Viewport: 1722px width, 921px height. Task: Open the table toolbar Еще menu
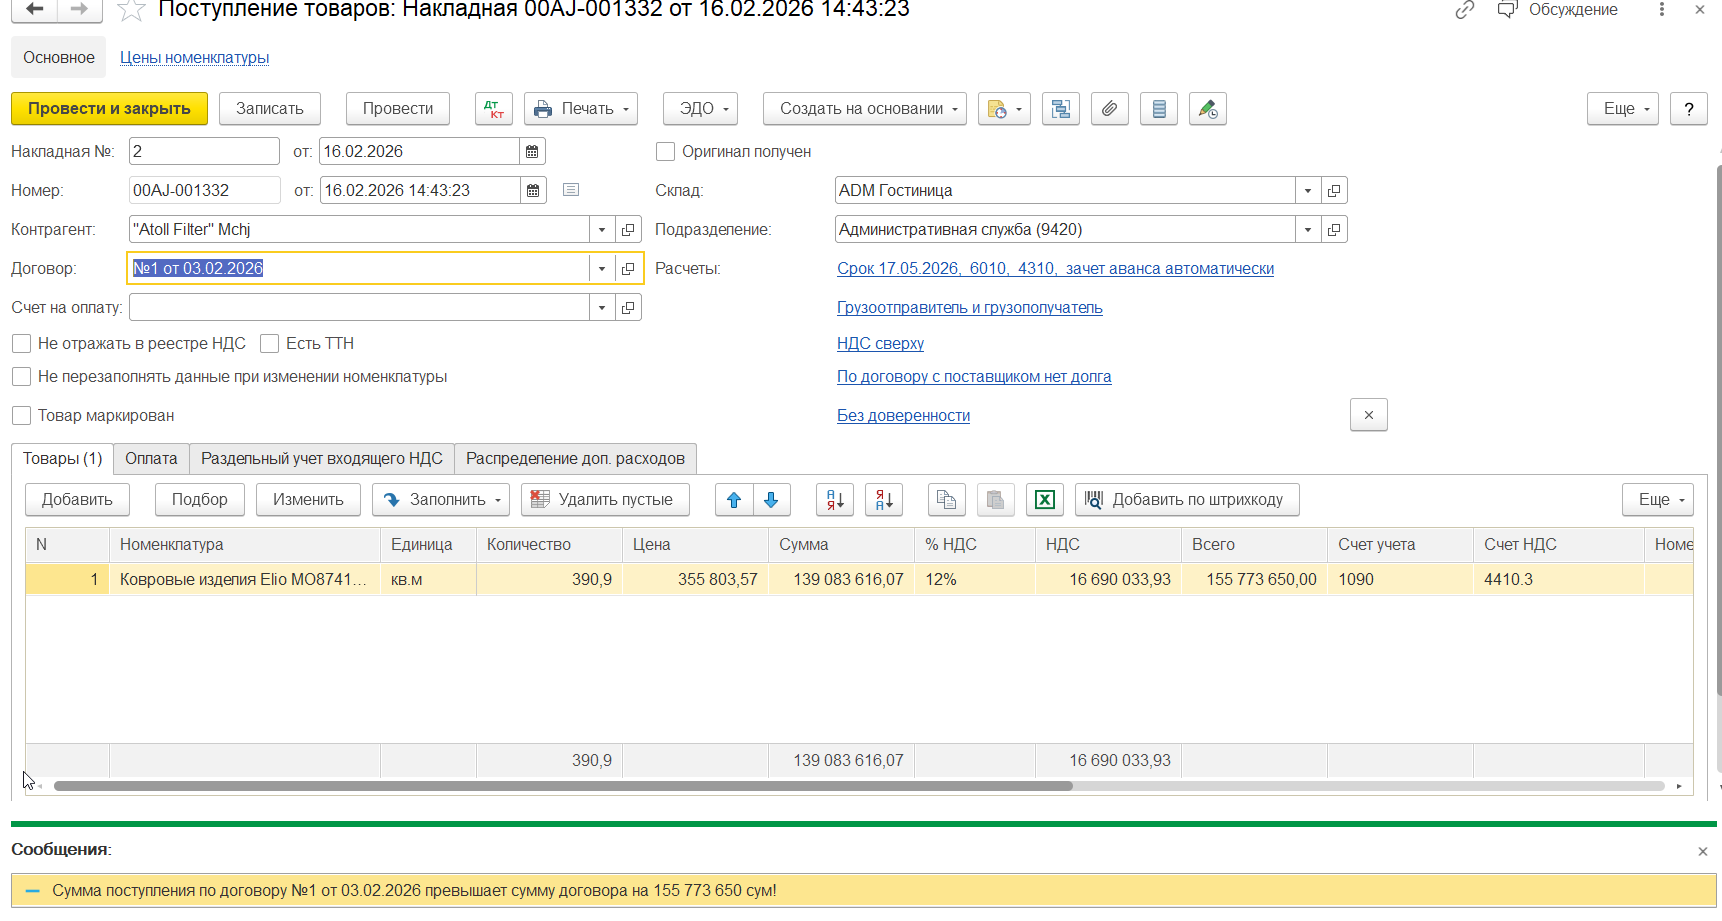1658,500
